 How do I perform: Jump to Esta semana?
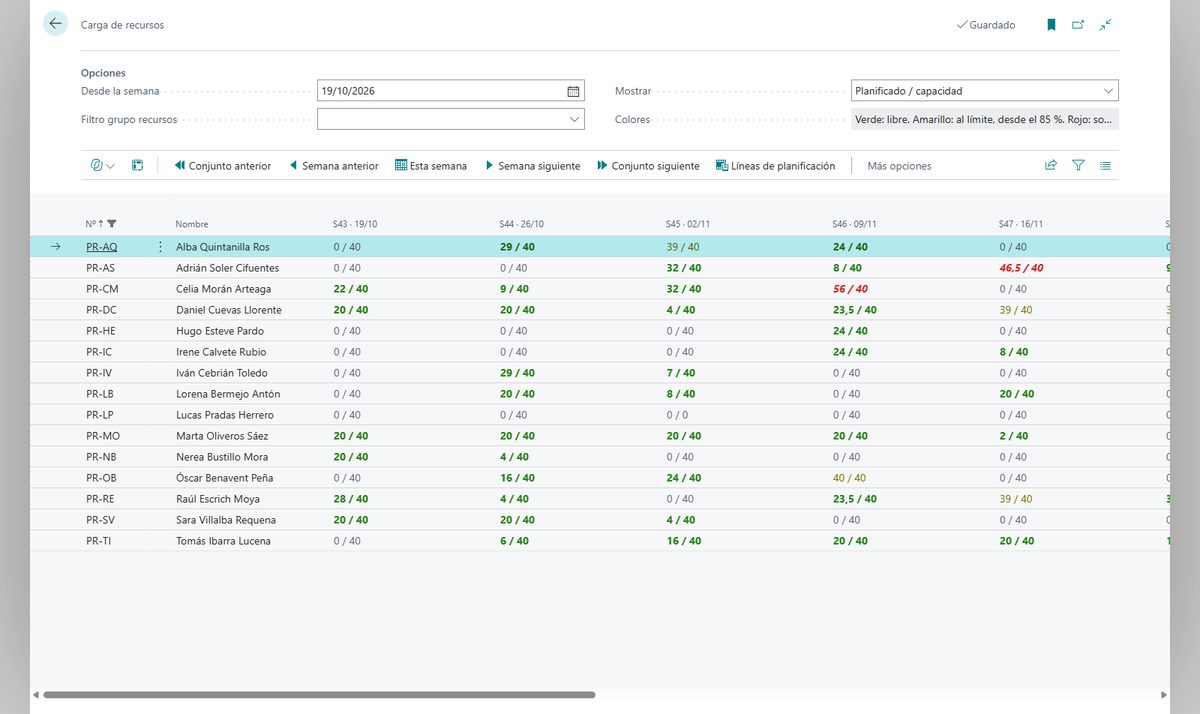pyautogui.click(x=431, y=166)
